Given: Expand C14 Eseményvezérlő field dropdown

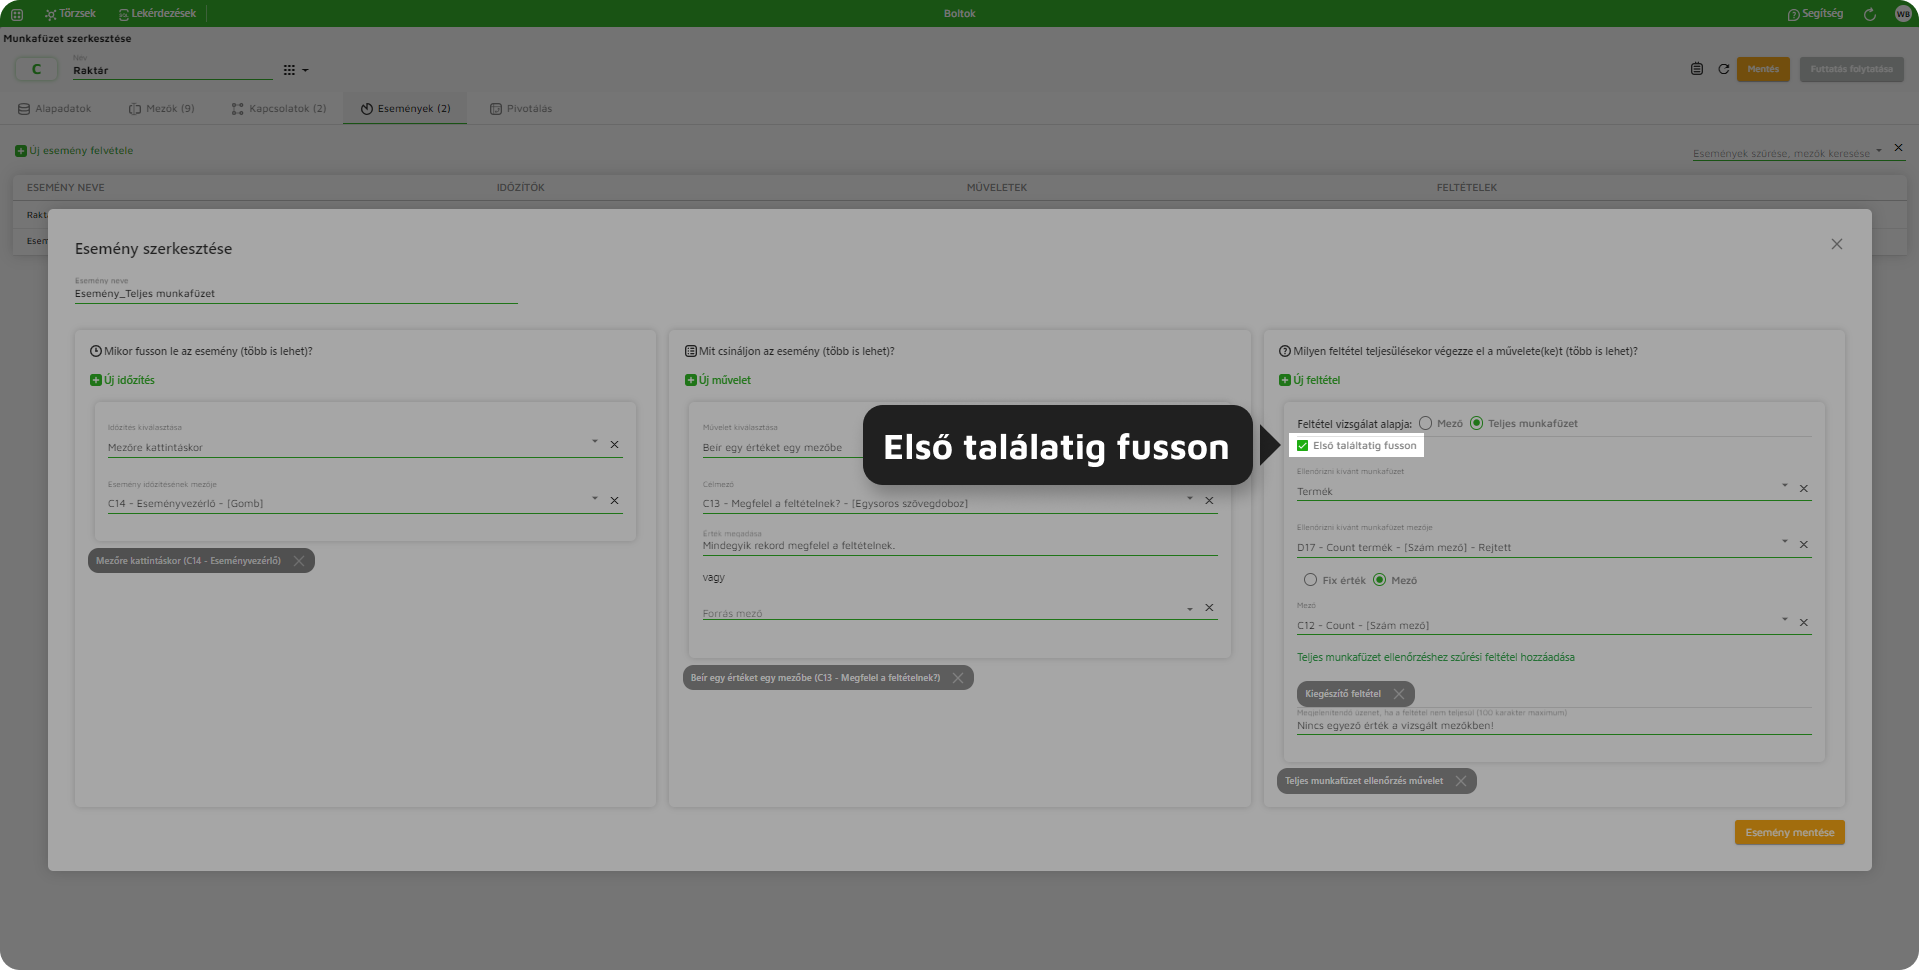Looking at the screenshot, I should click(x=594, y=498).
